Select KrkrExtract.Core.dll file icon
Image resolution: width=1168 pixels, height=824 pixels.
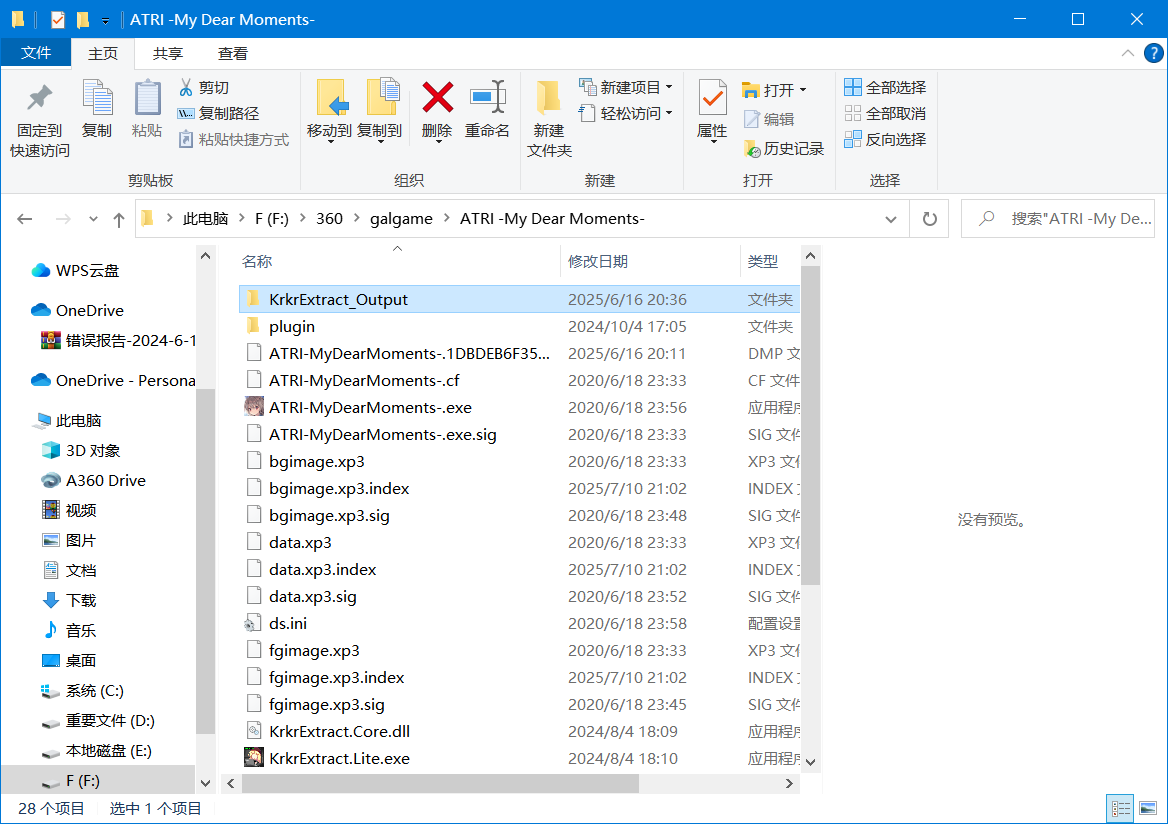254,731
